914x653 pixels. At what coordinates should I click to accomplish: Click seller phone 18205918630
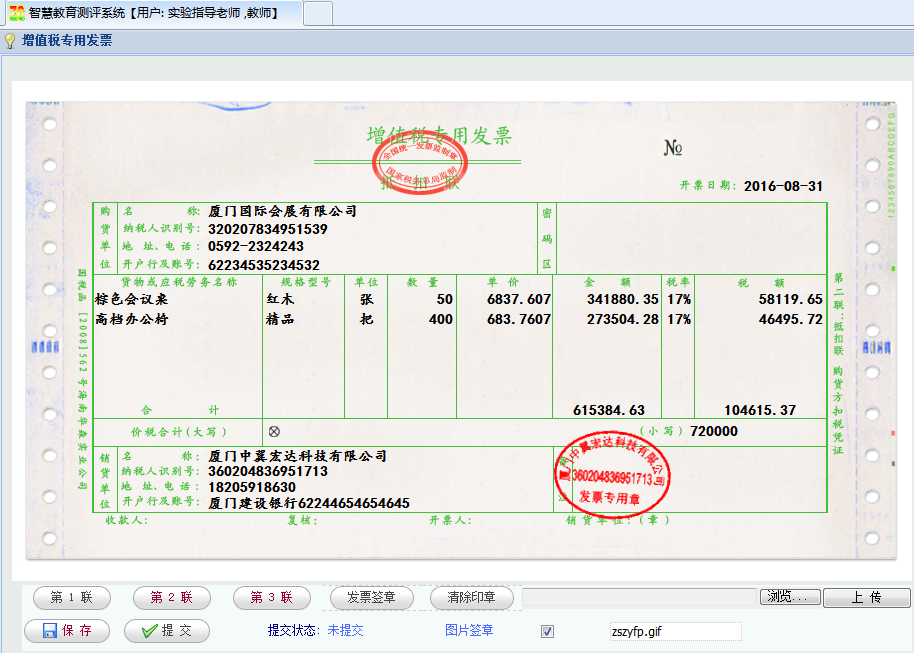252,487
